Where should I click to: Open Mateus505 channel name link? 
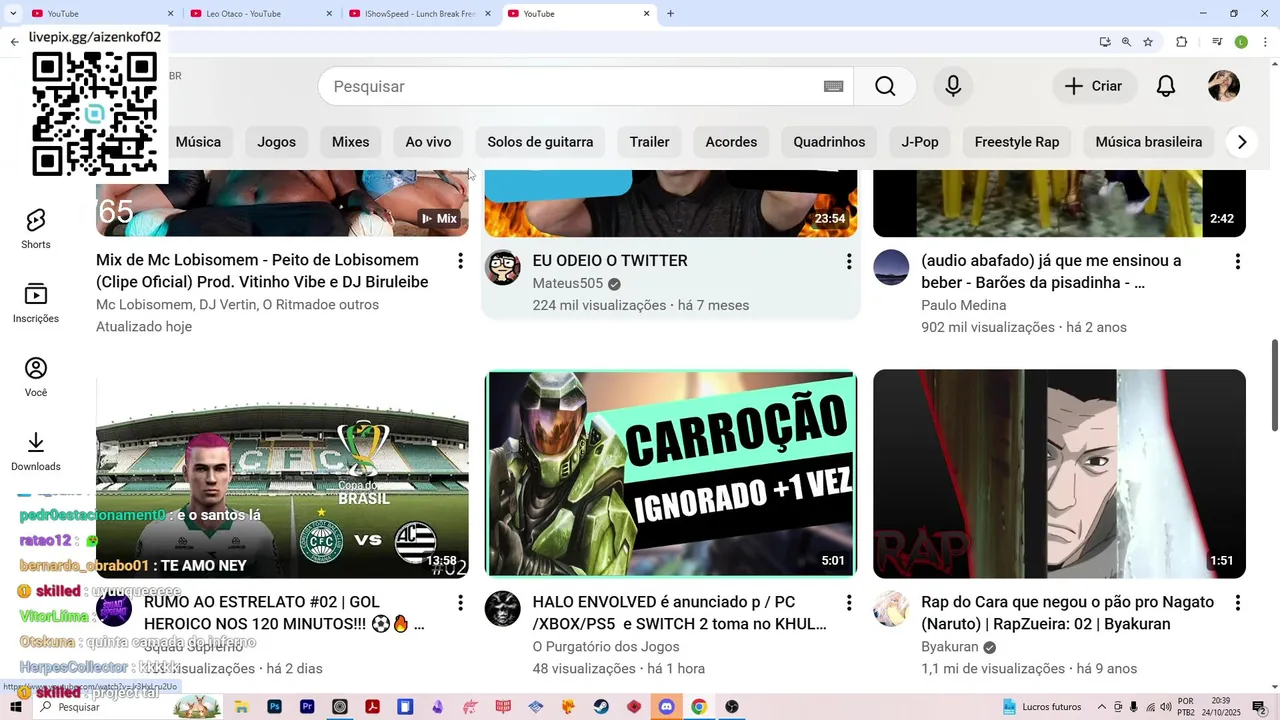pos(568,284)
